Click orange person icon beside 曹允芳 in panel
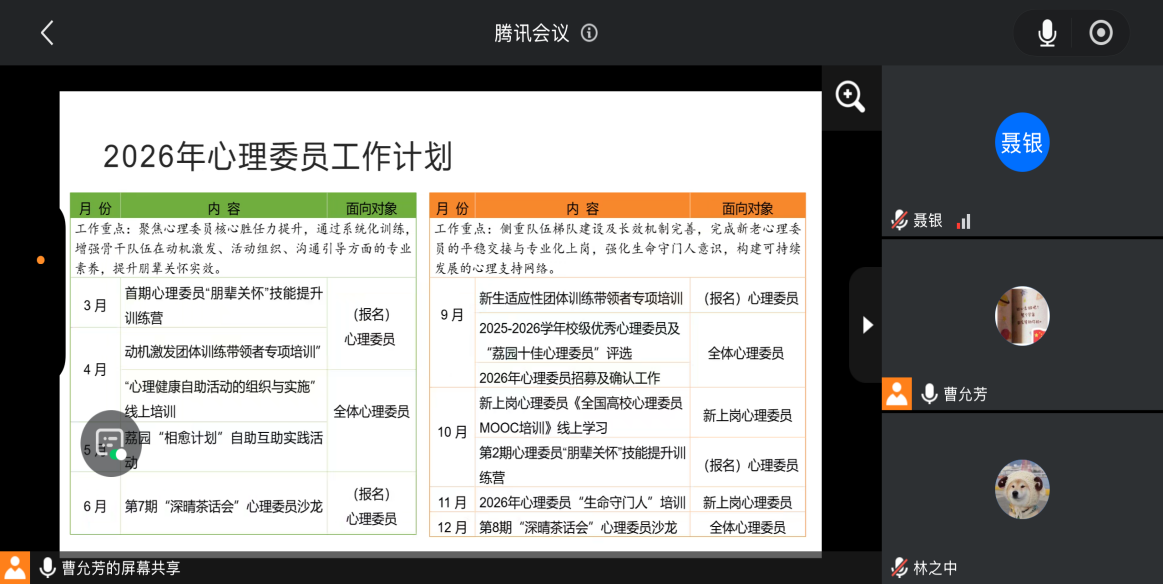Image resolution: width=1163 pixels, height=584 pixels. 897,394
